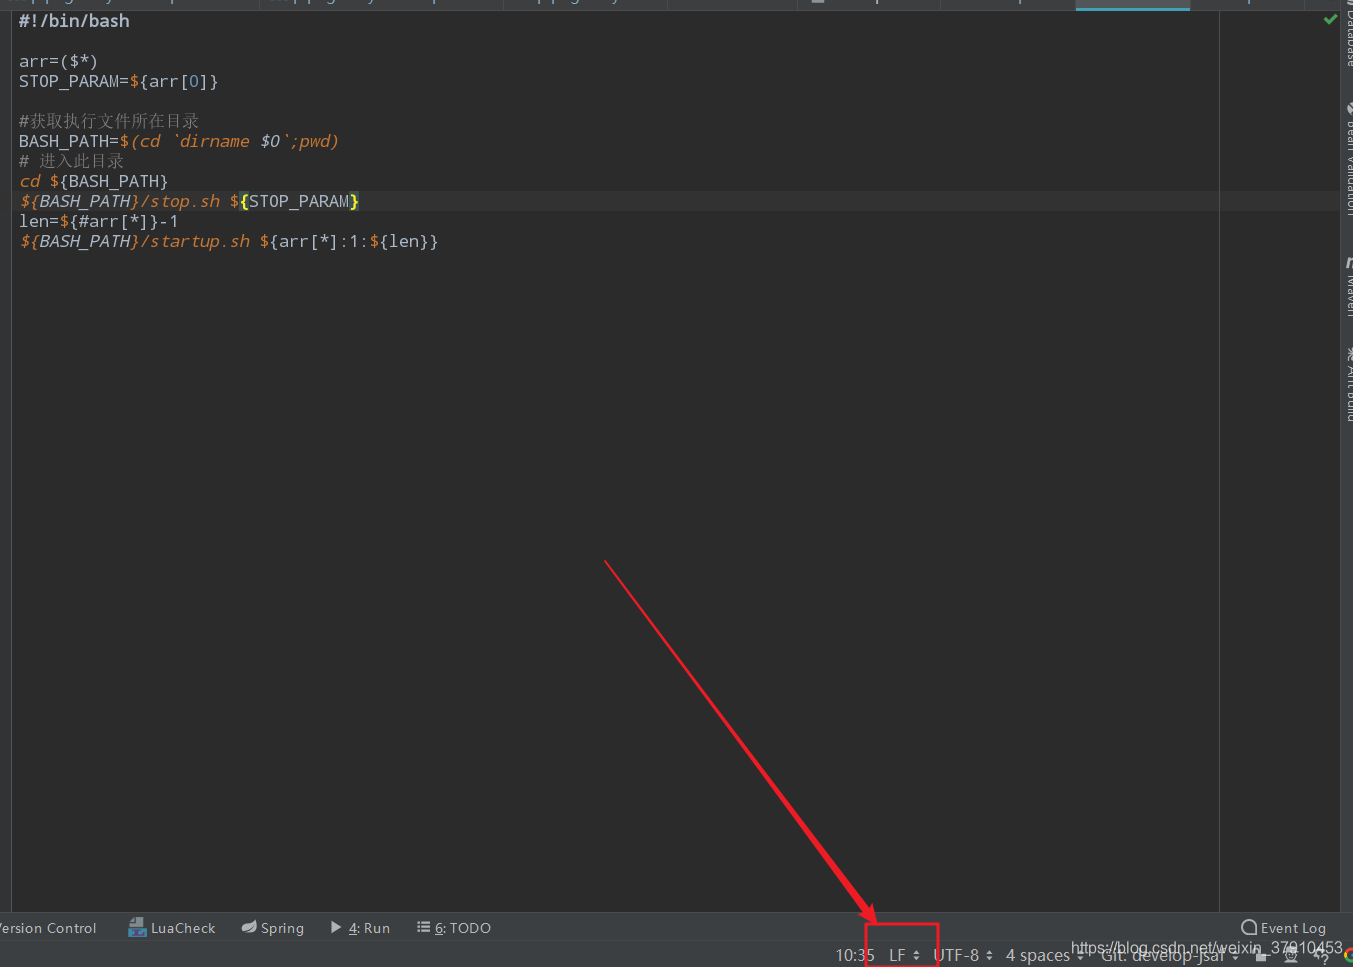This screenshot has height=967, width=1353.
Task: Click the read-only lock status icon
Action: pos(1261,957)
